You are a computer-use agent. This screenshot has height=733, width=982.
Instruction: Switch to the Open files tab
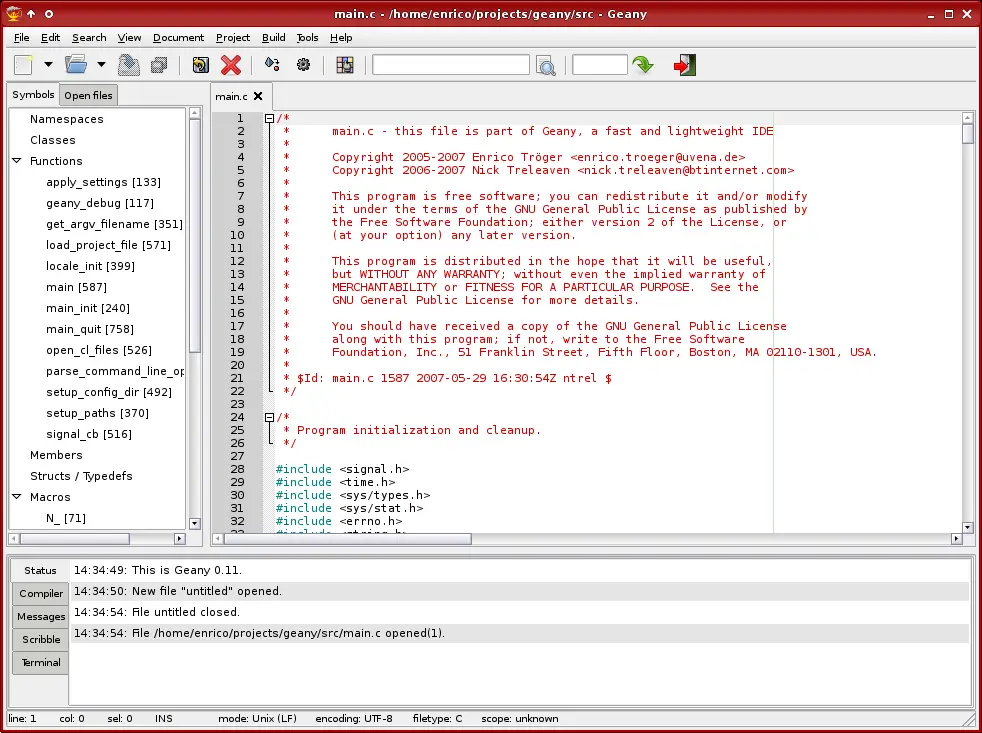pos(89,95)
